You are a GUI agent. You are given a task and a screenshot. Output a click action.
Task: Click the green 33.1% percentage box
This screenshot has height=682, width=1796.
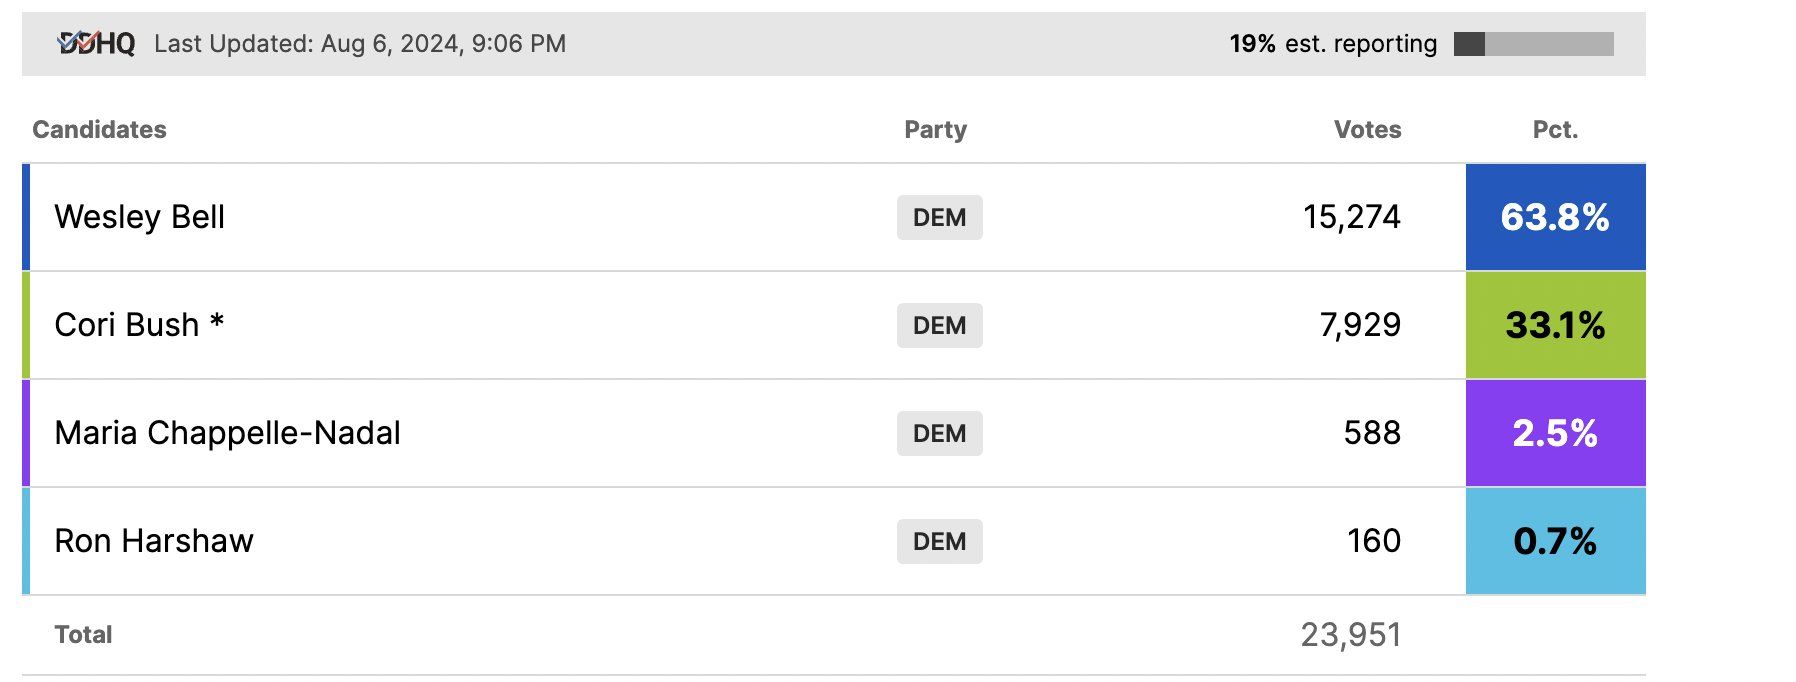click(x=1555, y=325)
